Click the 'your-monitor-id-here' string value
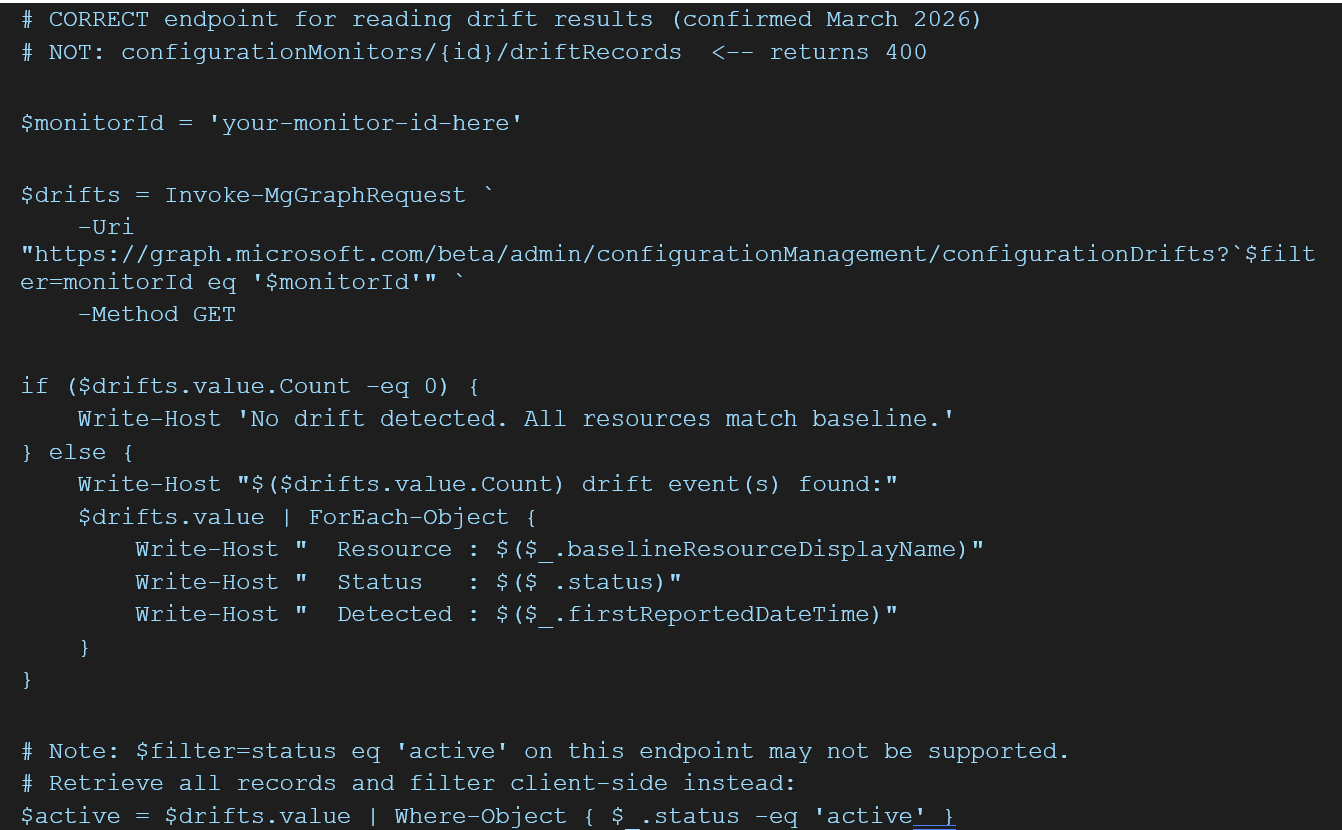 [x=372, y=124]
